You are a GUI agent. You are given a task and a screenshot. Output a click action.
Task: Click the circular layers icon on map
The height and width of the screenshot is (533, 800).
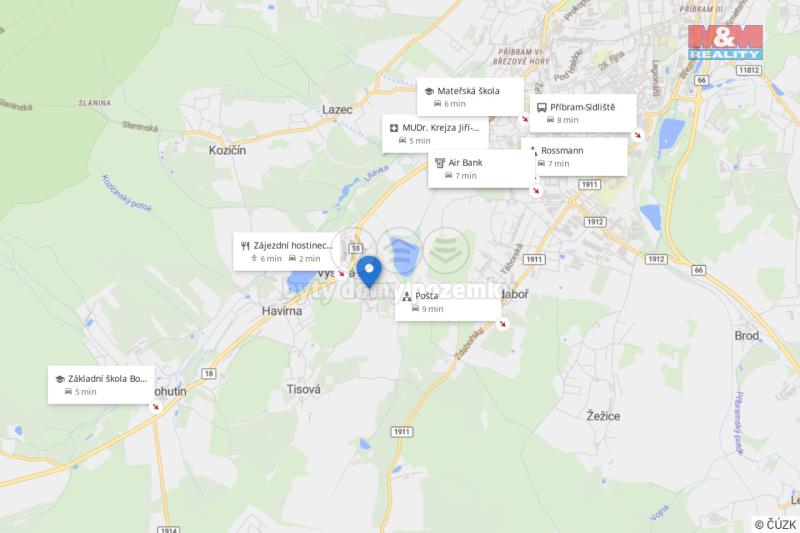(x=446, y=250)
